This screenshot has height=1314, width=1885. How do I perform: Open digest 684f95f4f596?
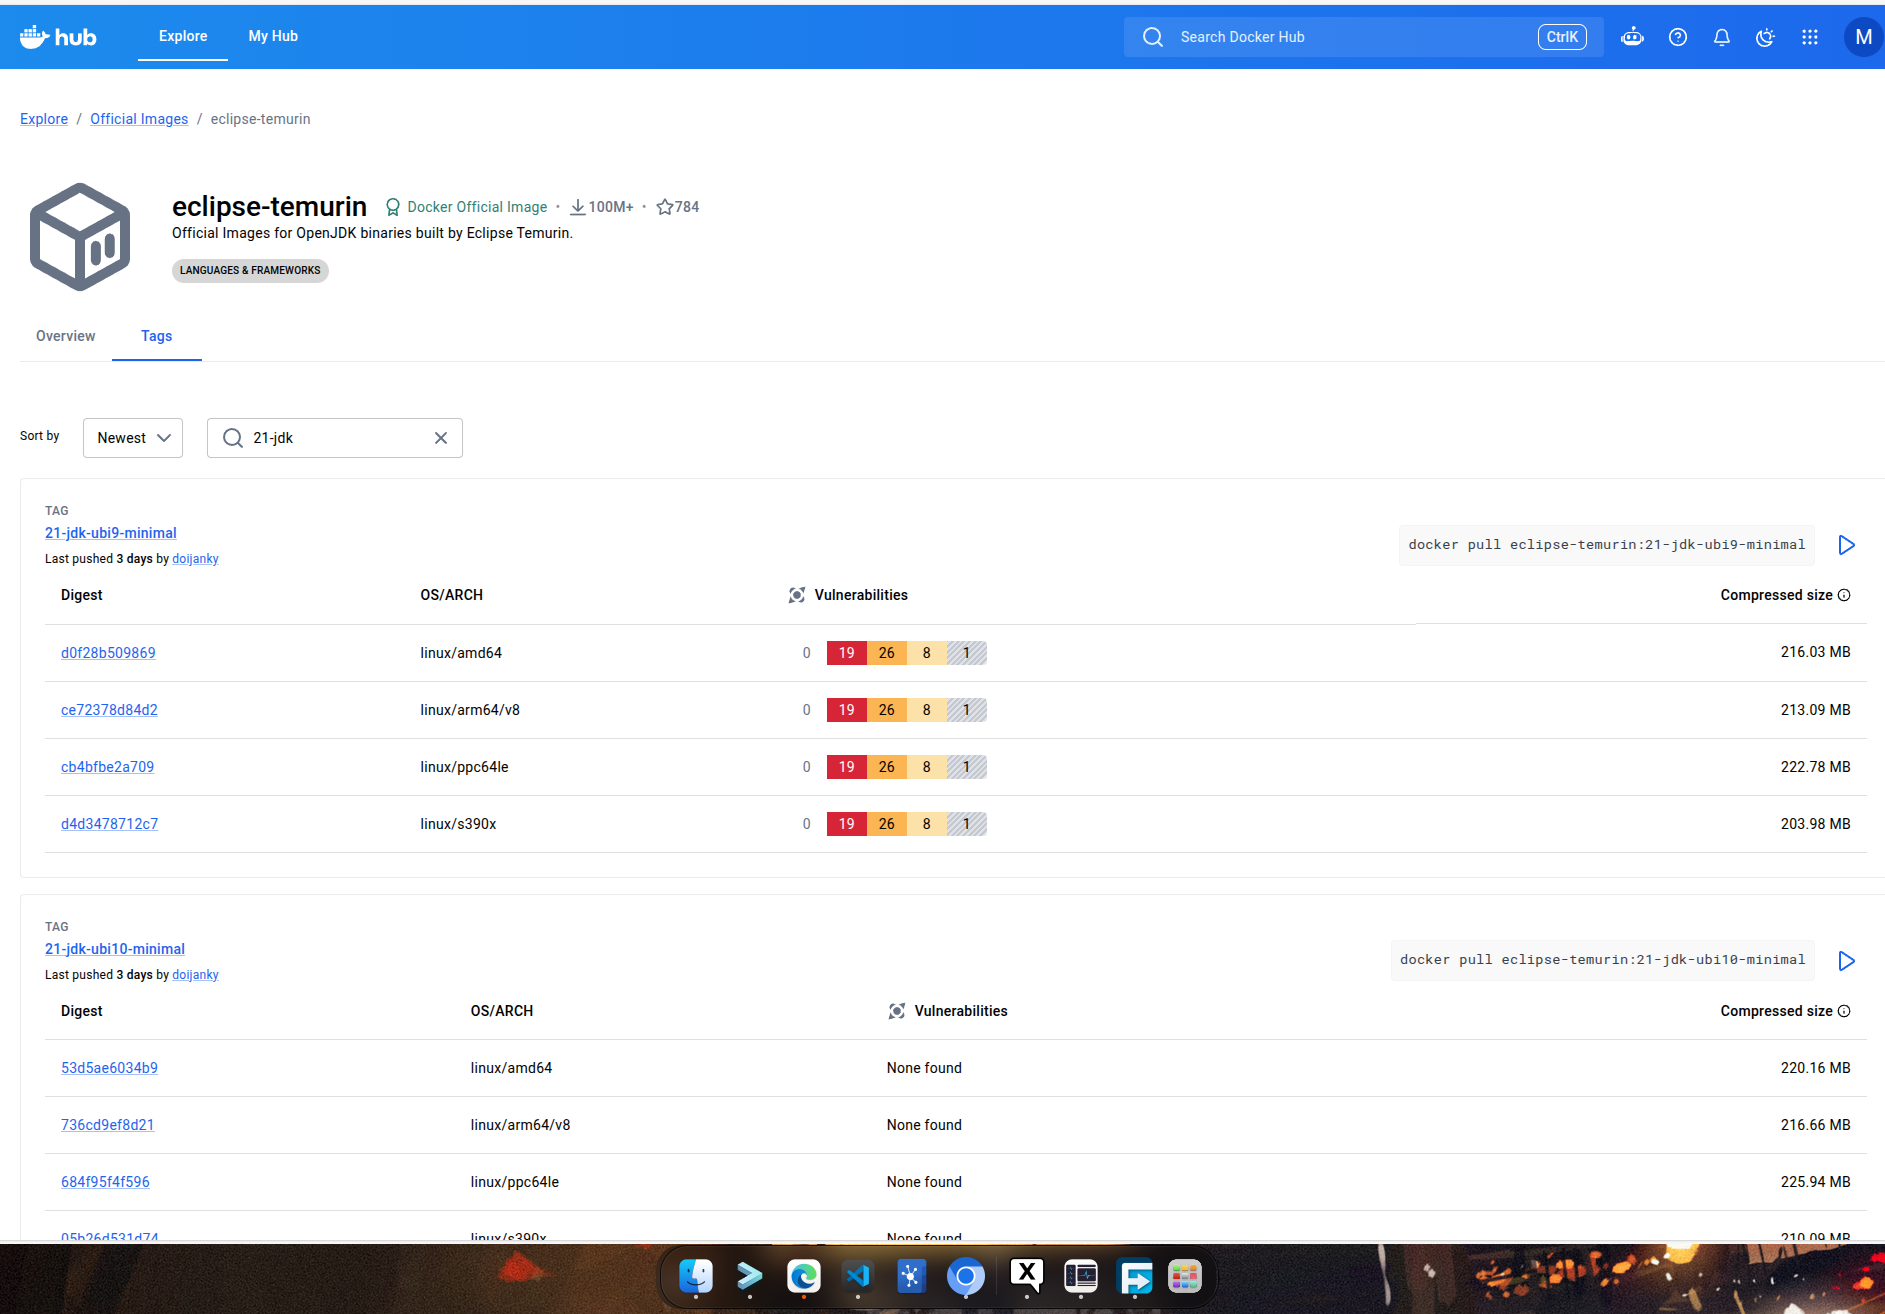pos(105,1182)
